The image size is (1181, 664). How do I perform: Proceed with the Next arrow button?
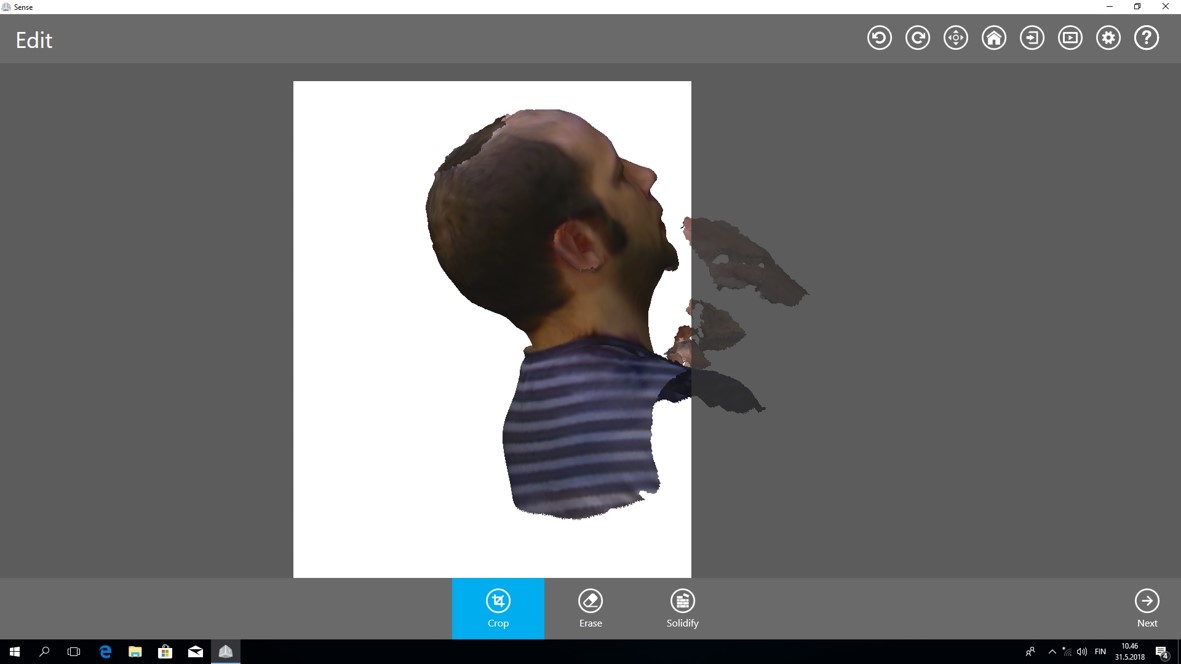pyautogui.click(x=1147, y=608)
